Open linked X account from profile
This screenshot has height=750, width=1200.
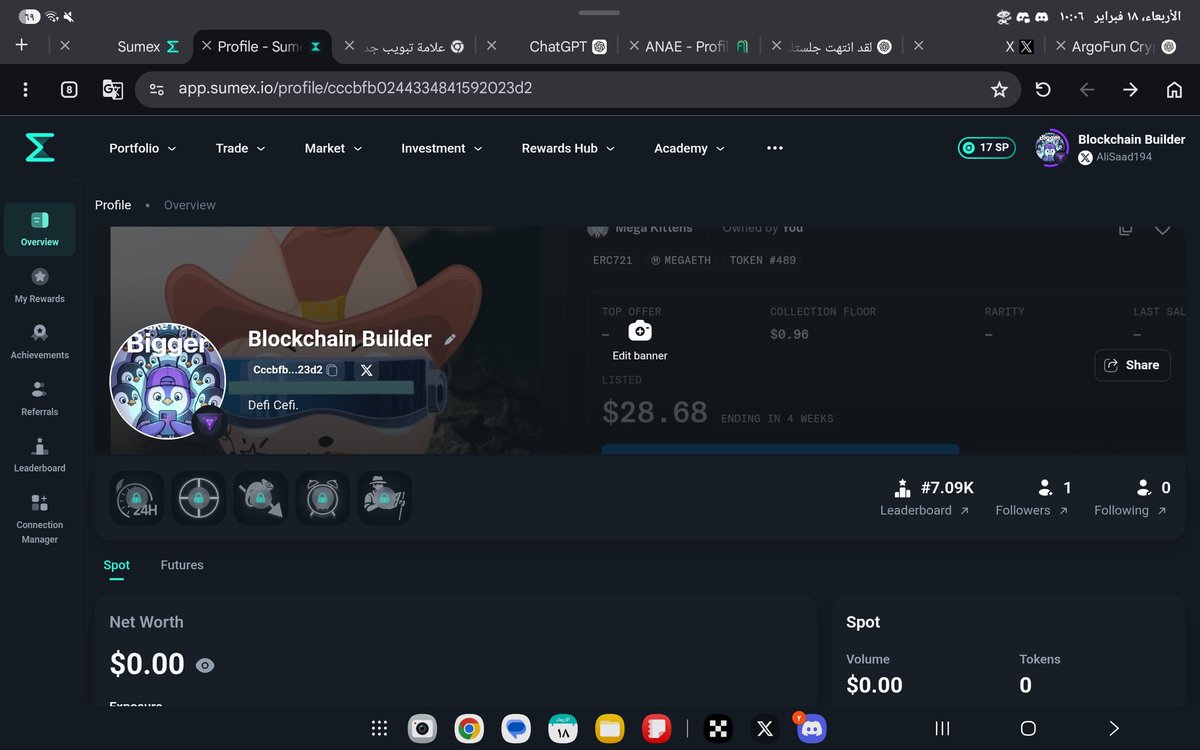(x=366, y=370)
